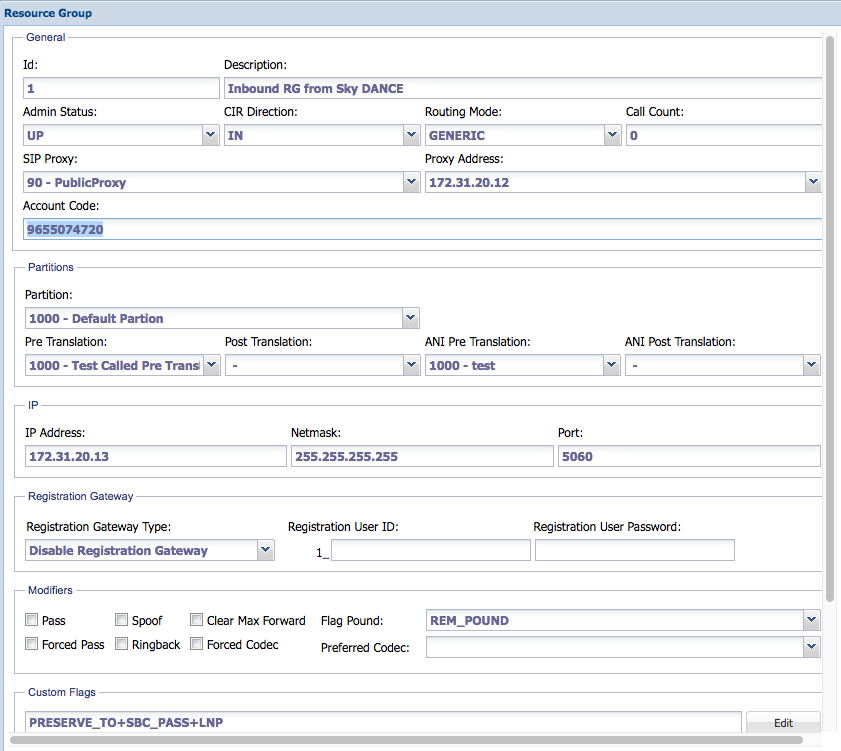Click the General section label
The width and height of the screenshot is (841, 751).
point(46,37)
